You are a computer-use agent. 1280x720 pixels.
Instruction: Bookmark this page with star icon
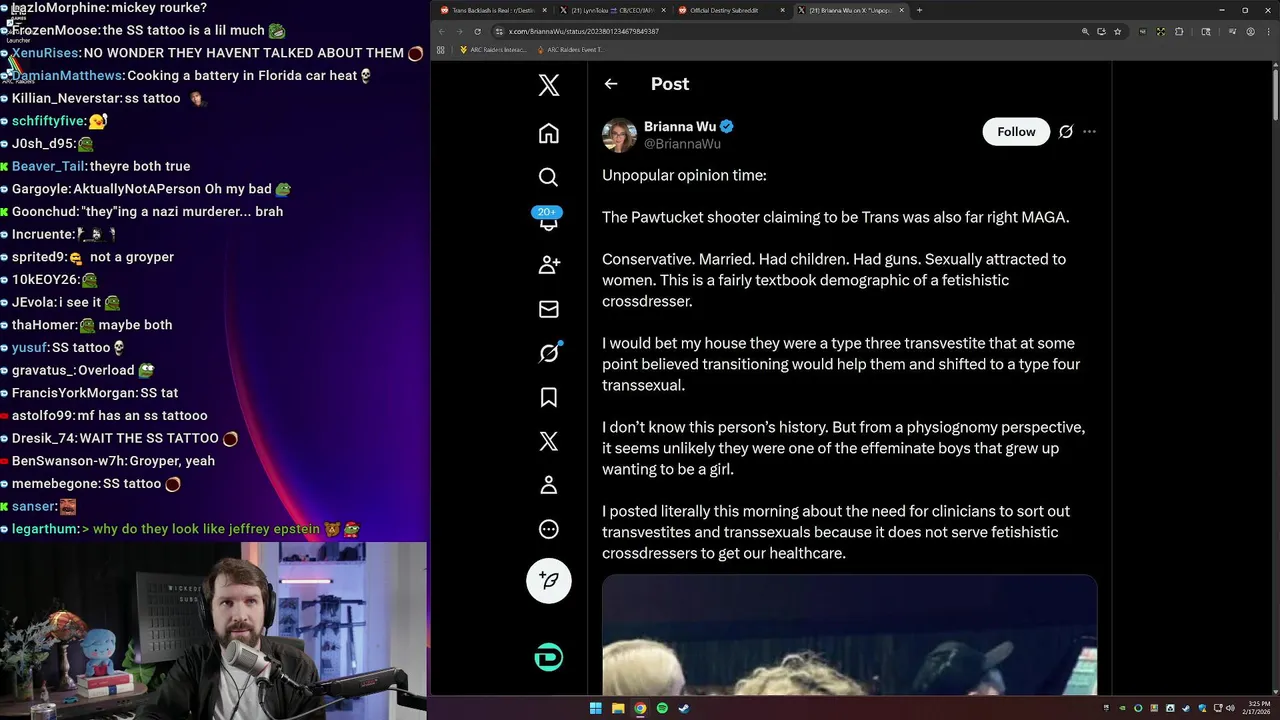1117,31
